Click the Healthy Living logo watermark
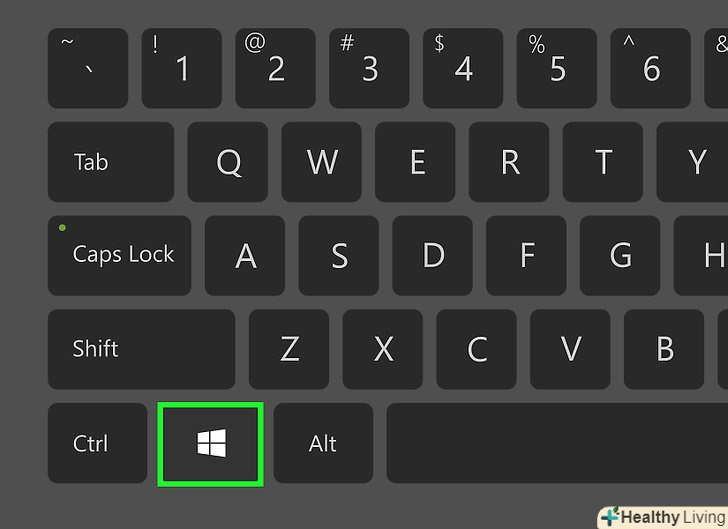728x529 pixels. pos(663,517)
